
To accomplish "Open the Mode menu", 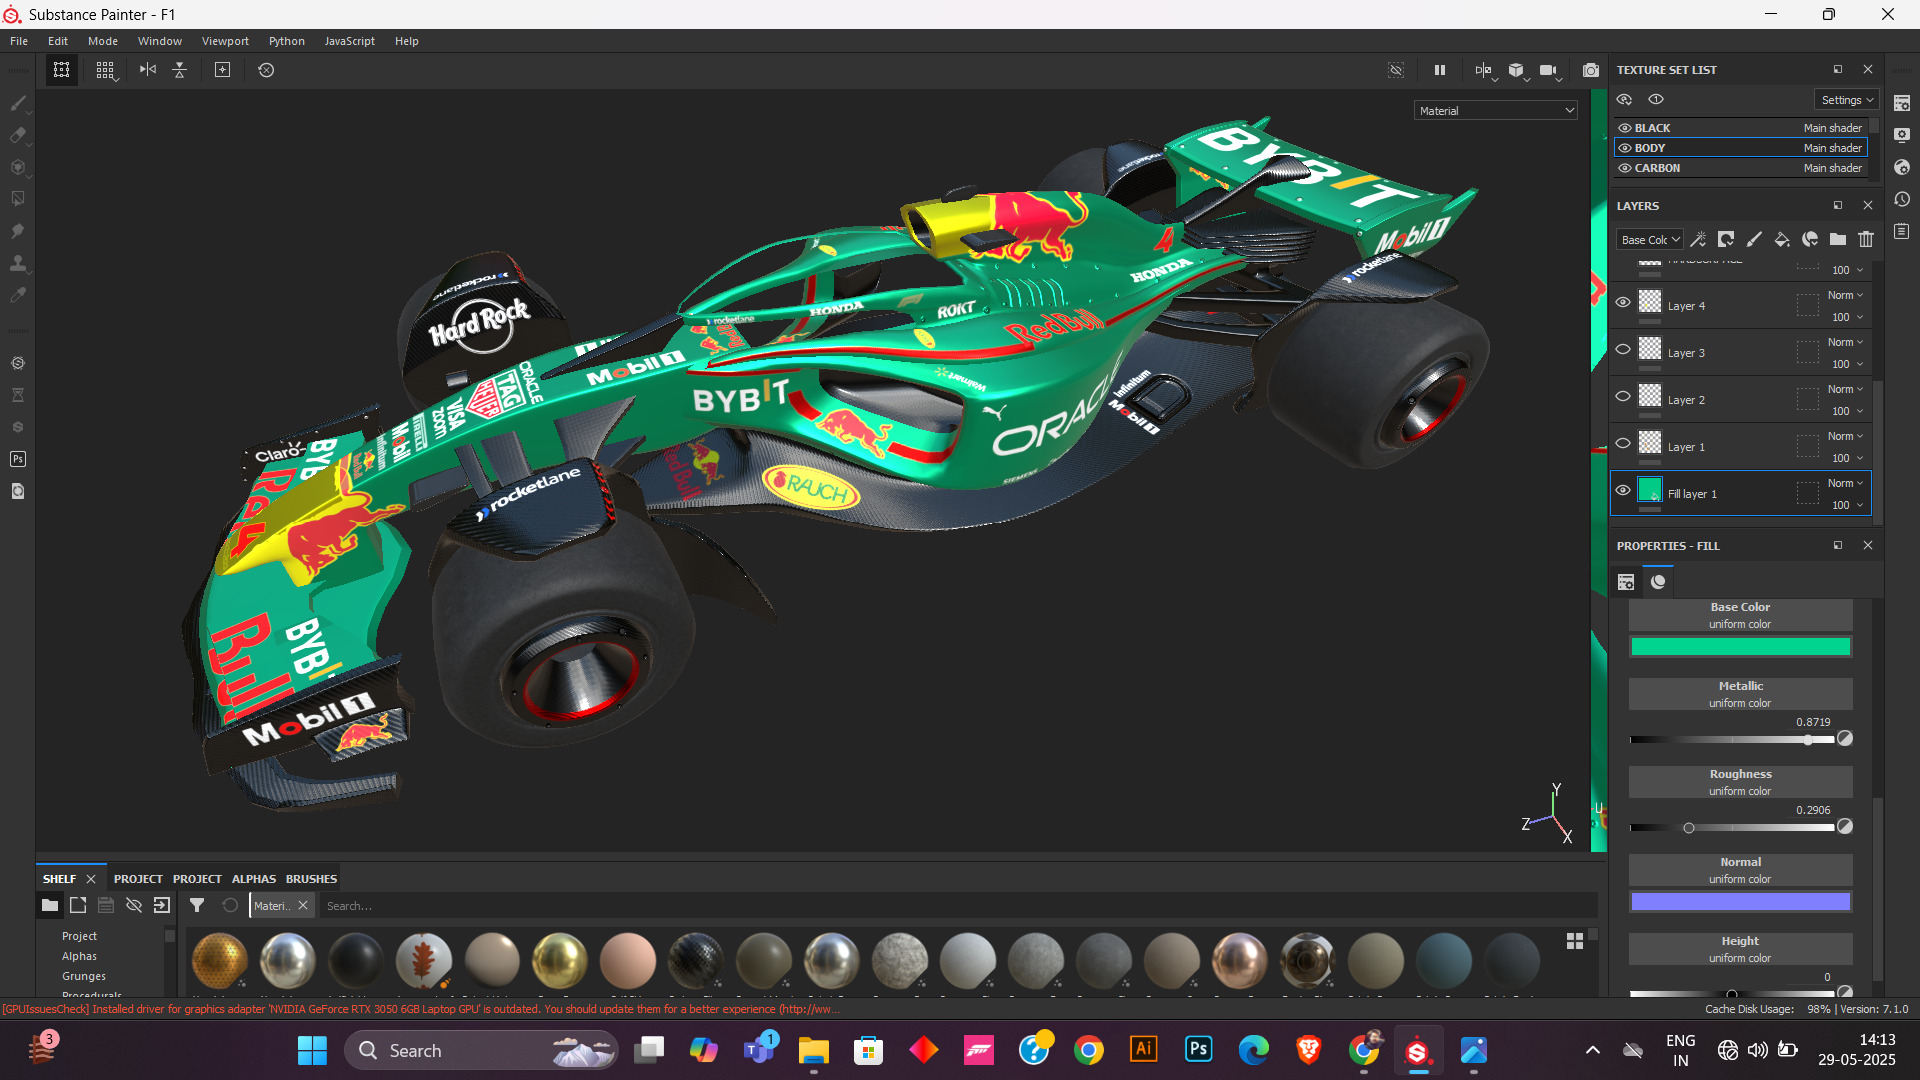I will [103, 41].
